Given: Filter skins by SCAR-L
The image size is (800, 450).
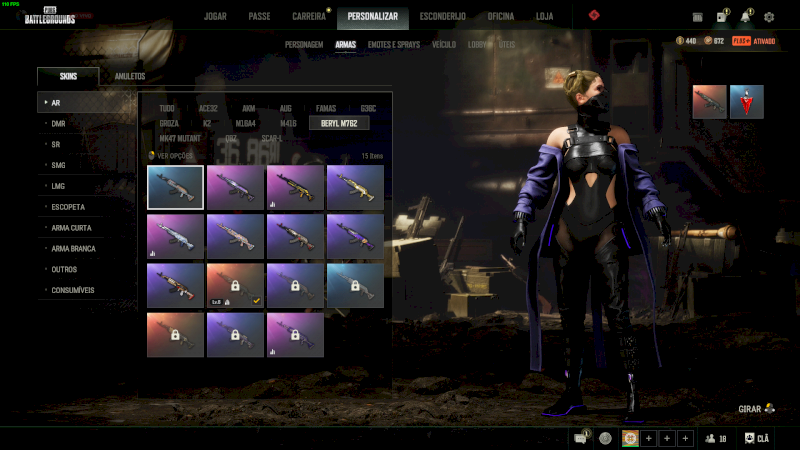Looking at the screenshot, I should 271,138.
